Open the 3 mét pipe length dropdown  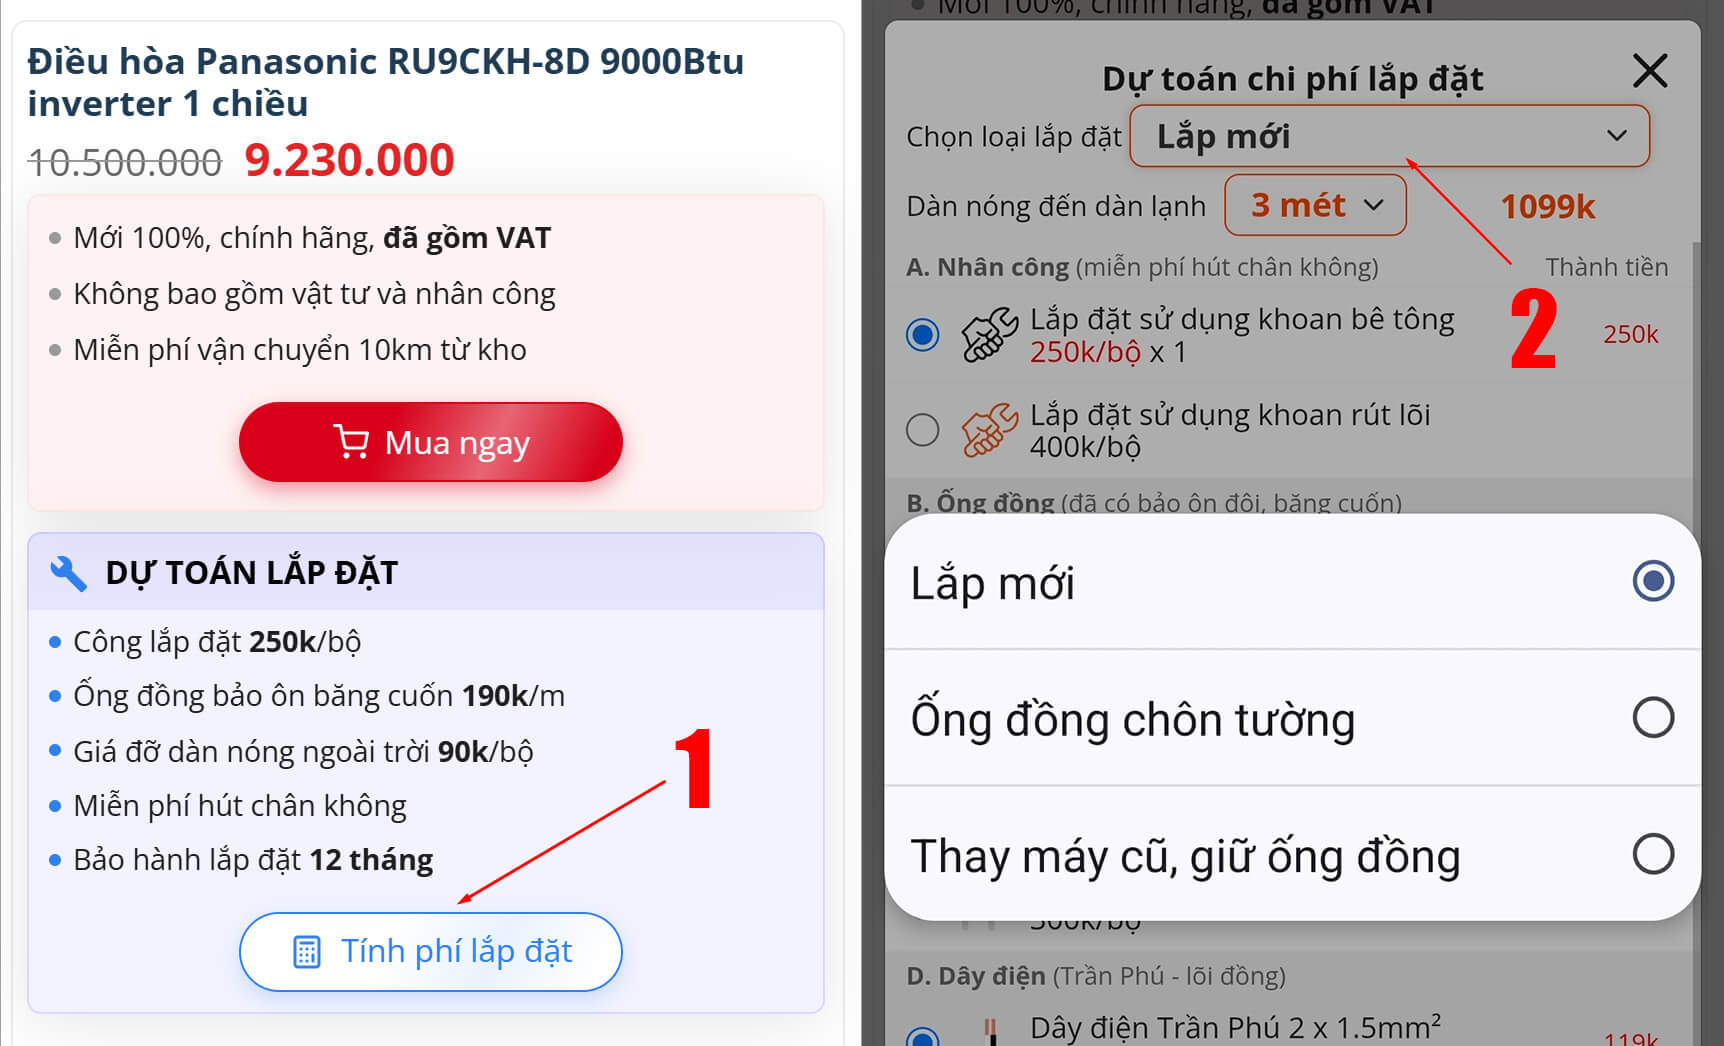1315,205
